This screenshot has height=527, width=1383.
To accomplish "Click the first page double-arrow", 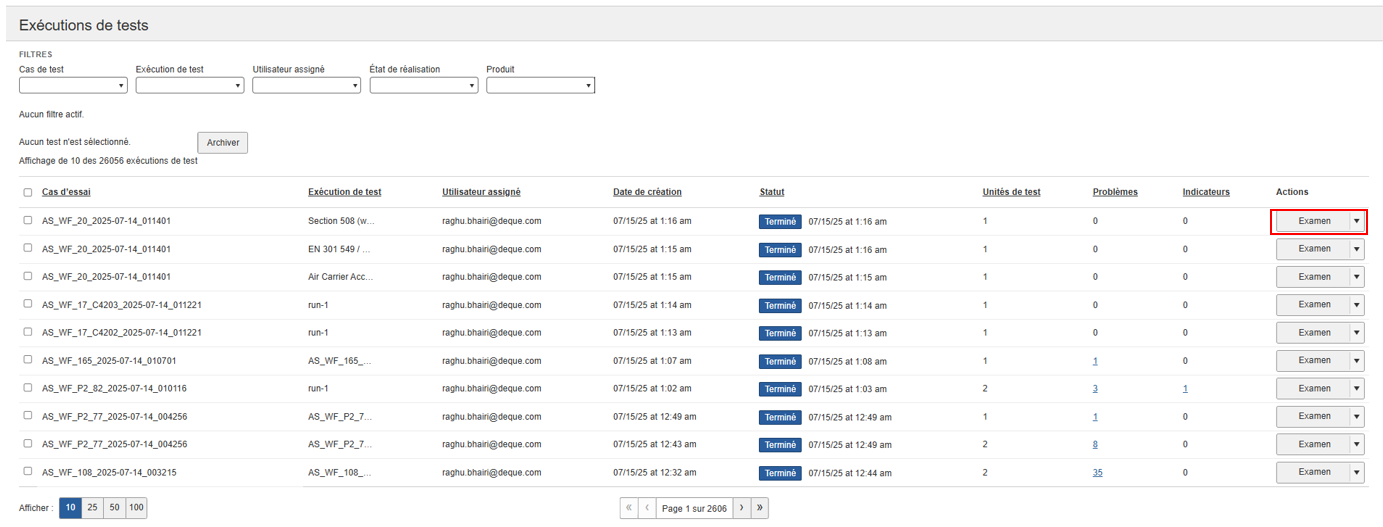I will coord(629,508).
